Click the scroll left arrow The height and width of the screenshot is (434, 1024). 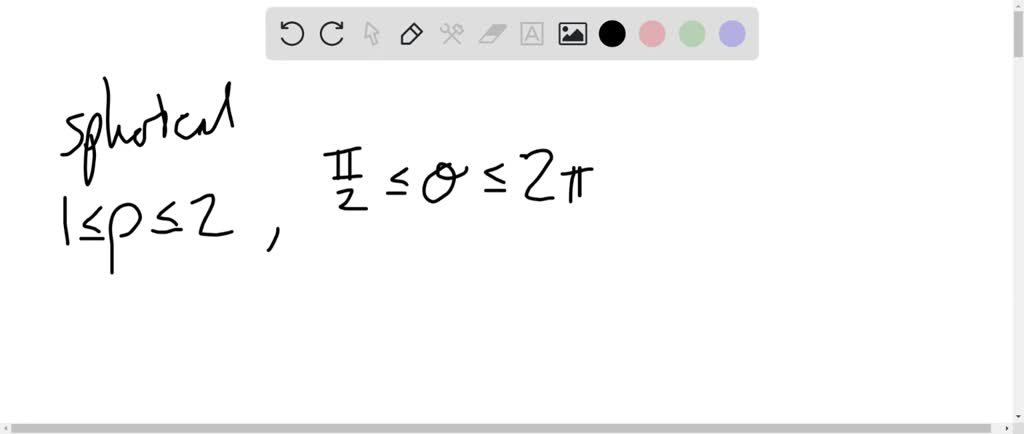coord(5,428)
